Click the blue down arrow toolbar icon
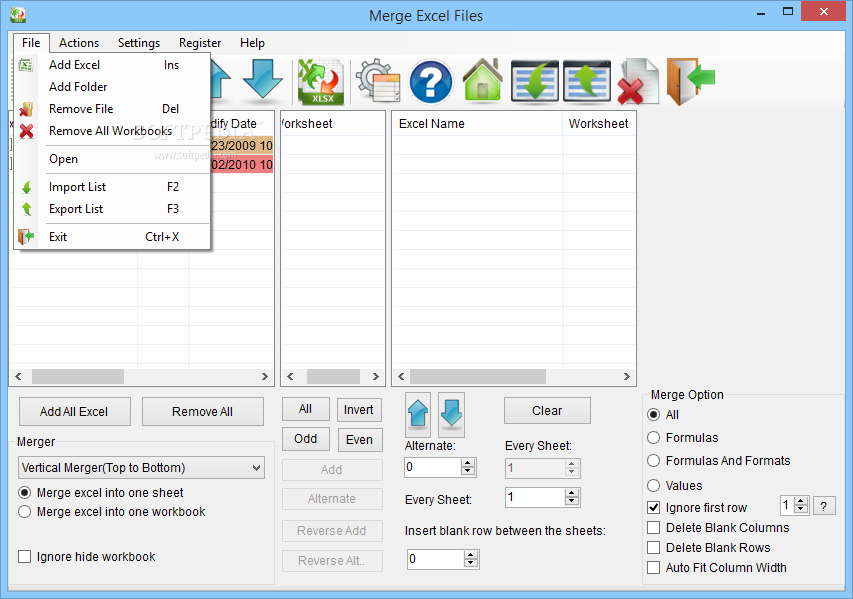Image resolution: width=853 pixels, height=599 pixels. coord(263,79)
